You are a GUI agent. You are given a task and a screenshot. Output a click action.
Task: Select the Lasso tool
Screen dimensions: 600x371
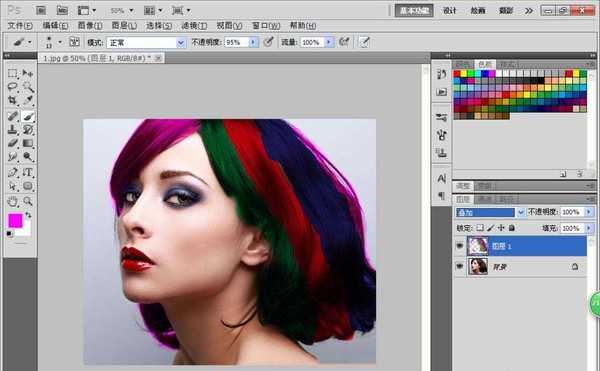pyautogui.click(x=13, y=86)
